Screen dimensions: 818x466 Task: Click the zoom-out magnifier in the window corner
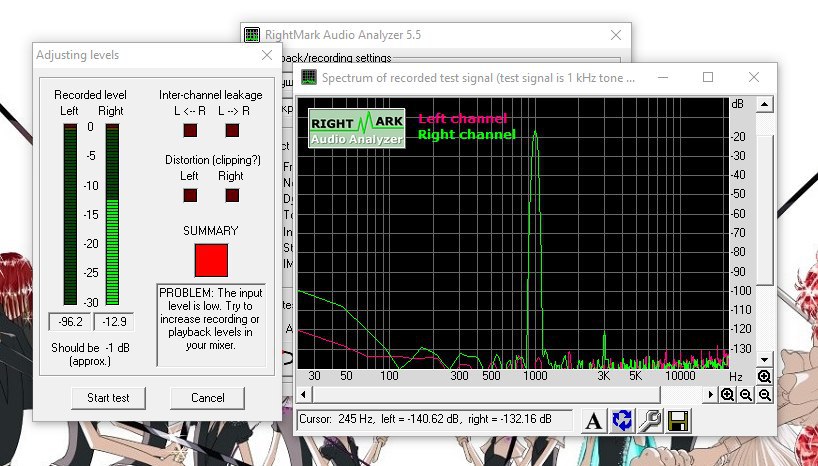point(765,395)
